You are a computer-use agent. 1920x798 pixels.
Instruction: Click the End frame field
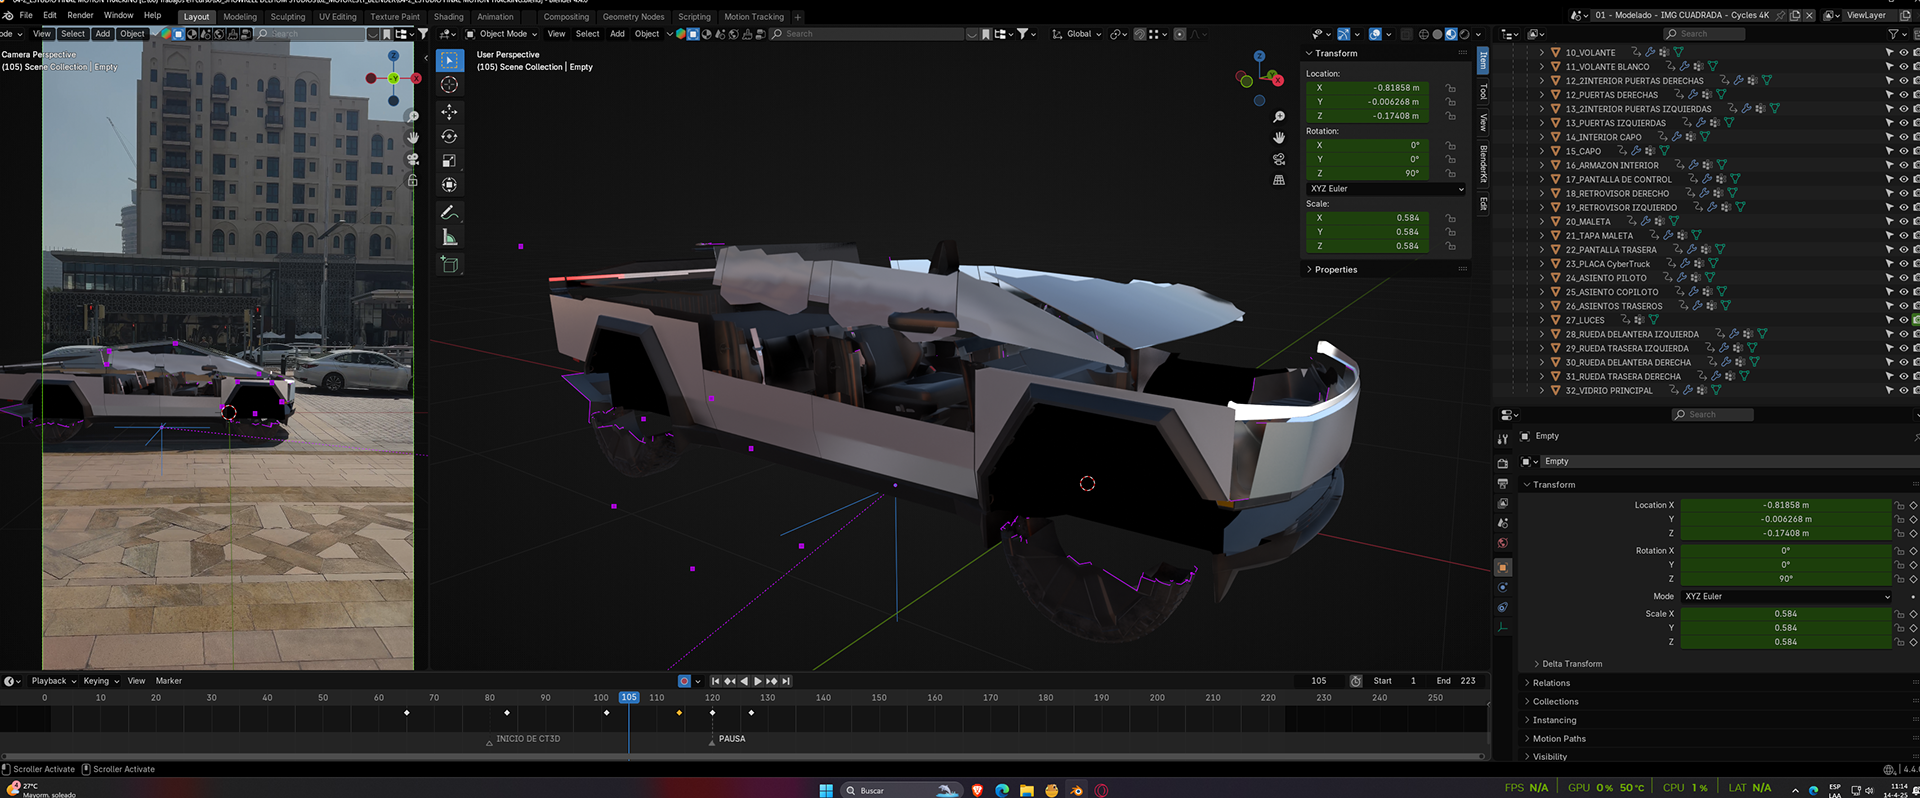[1457, 681]
